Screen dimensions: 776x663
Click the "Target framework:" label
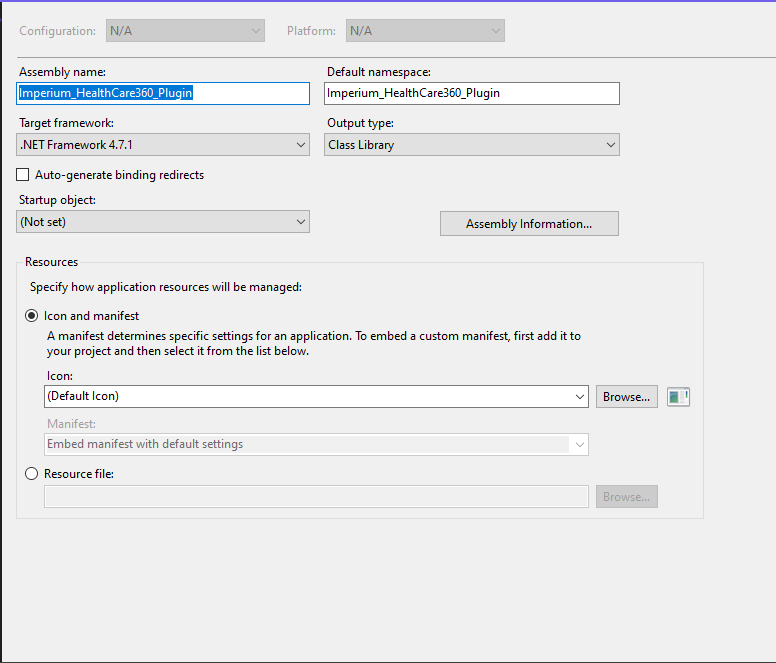coord(67,123)
